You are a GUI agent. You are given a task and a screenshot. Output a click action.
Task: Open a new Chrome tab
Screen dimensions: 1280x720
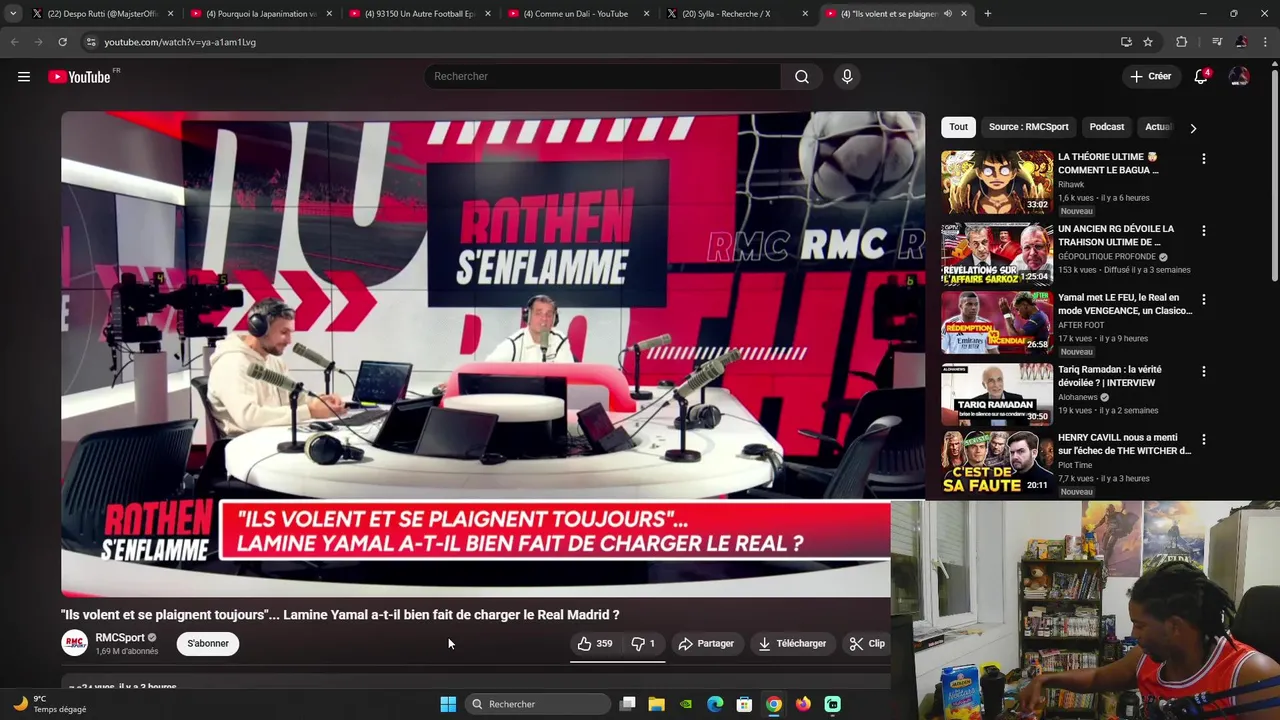(988, 14)
